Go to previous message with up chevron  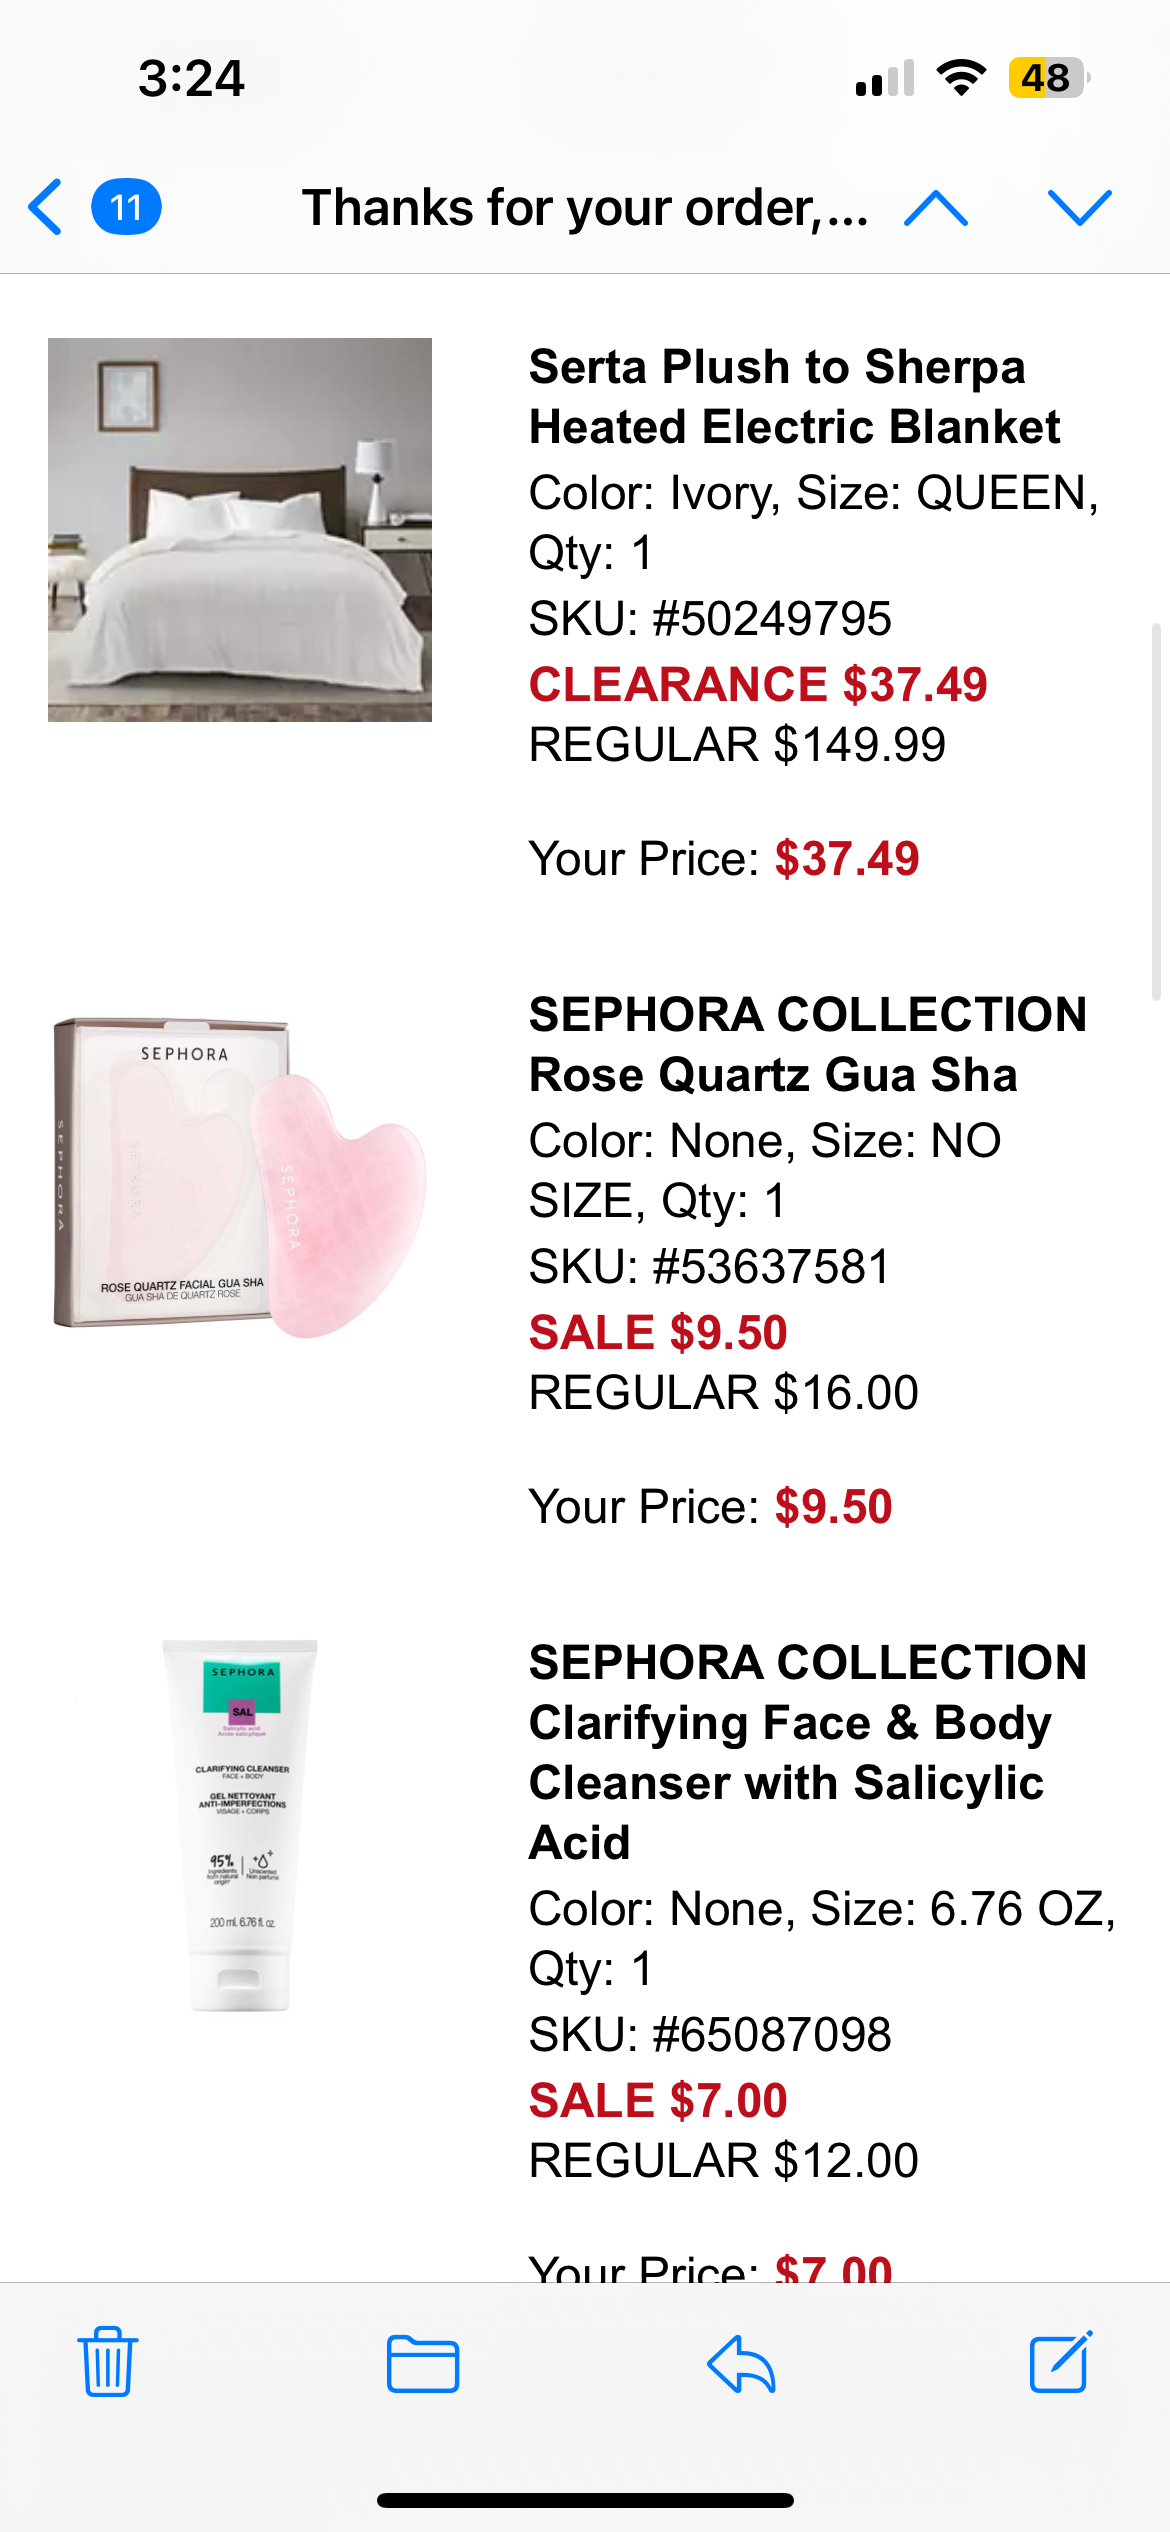pyautogui.click(x=935, y=208)
